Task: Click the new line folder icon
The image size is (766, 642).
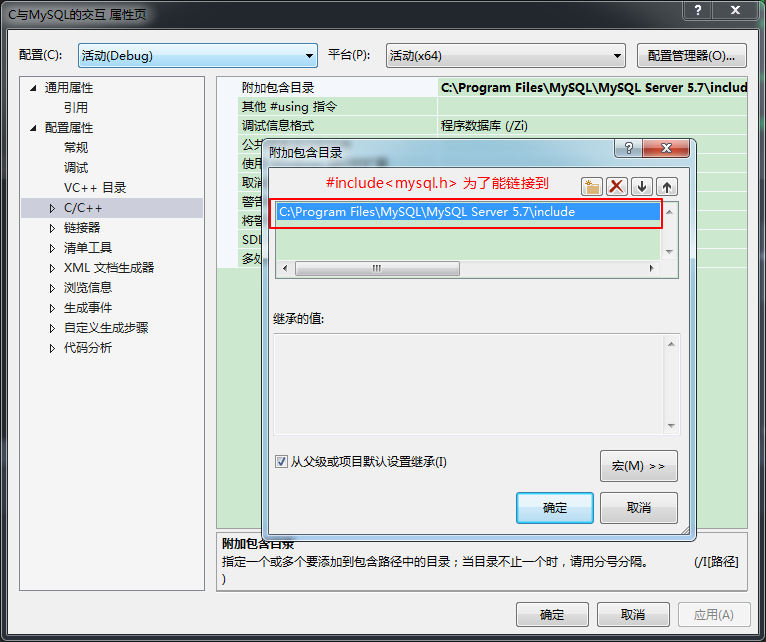Action: [x=593, y=187]
